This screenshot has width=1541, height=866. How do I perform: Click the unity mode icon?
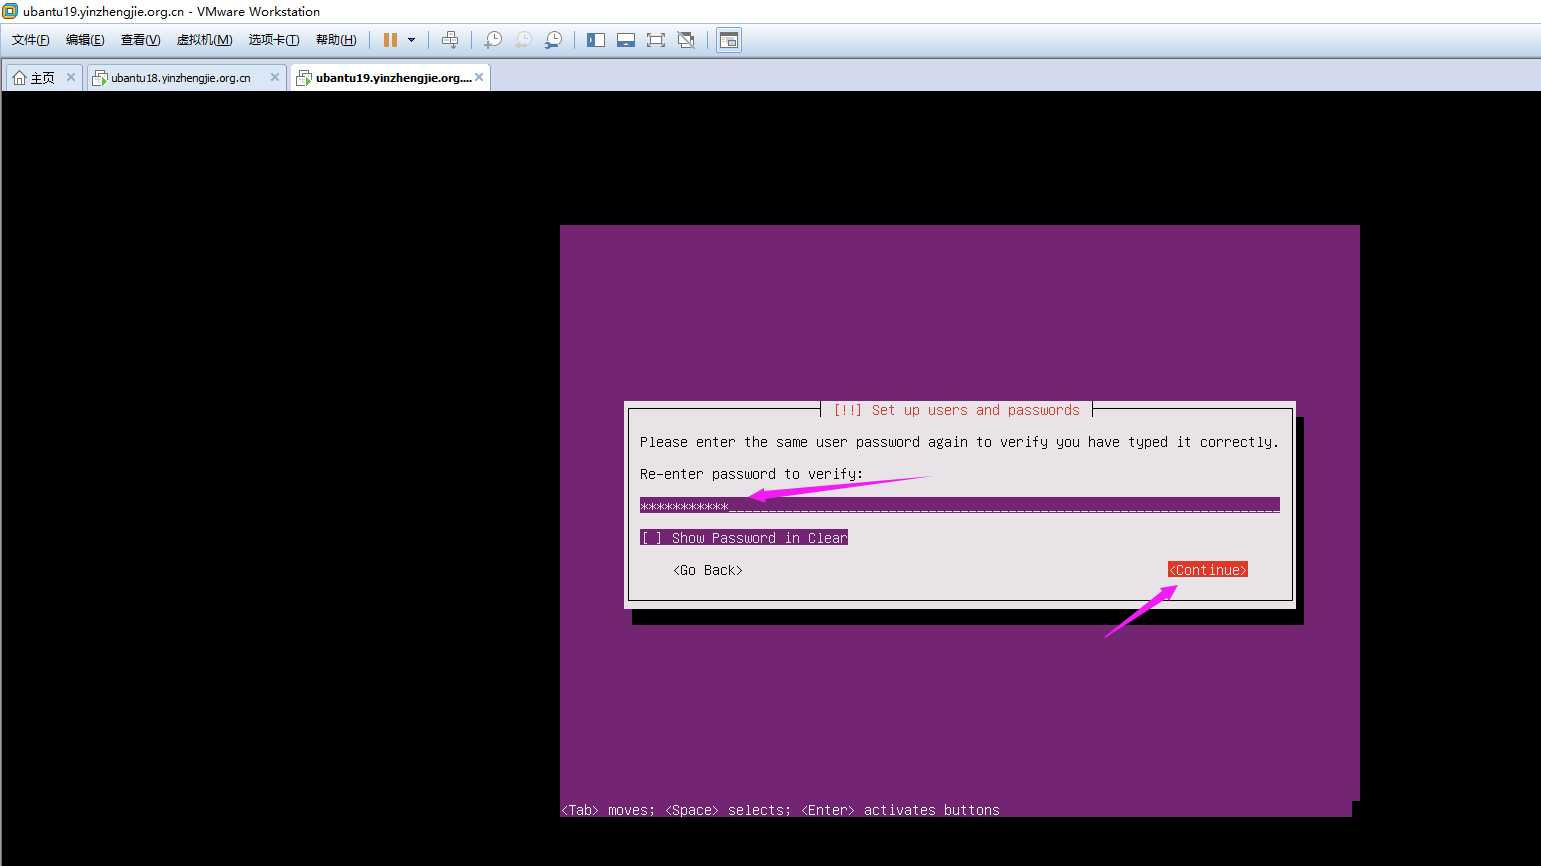tap(686, 40)
